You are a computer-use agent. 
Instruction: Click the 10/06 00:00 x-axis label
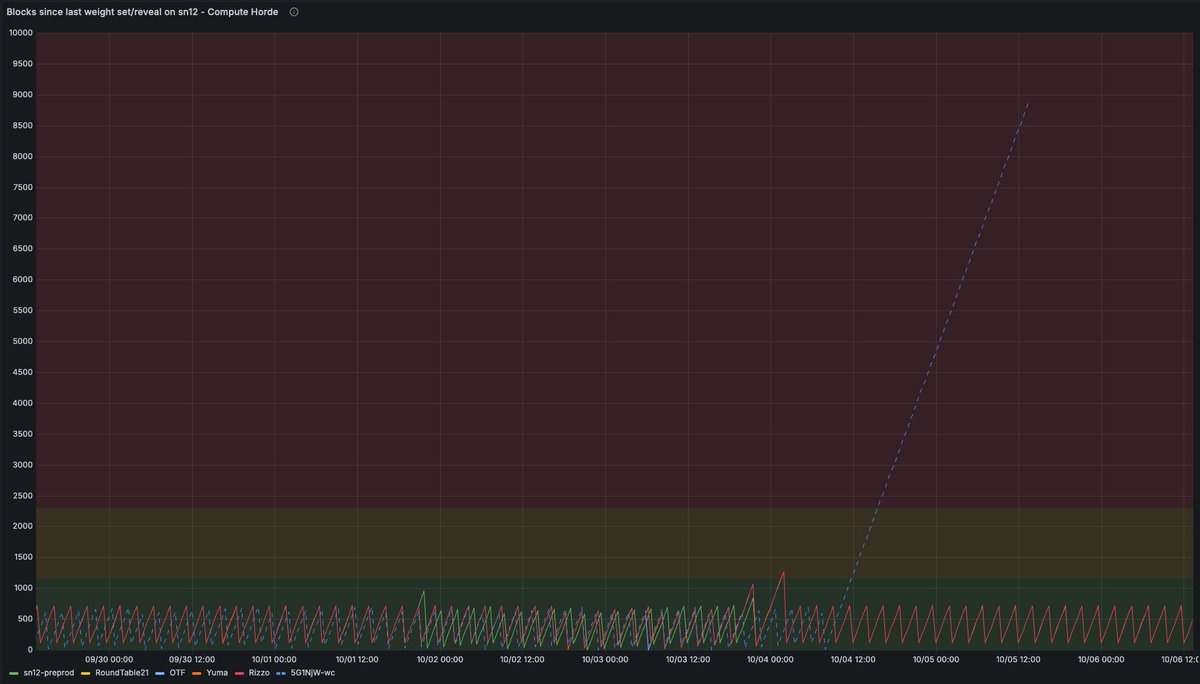[1100, 660]
